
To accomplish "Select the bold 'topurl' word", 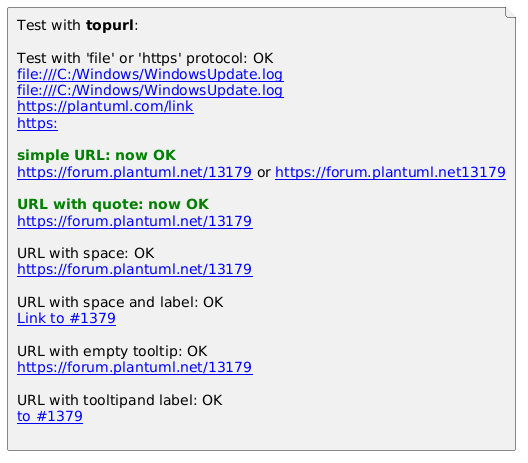I will [x=110, y=26].
